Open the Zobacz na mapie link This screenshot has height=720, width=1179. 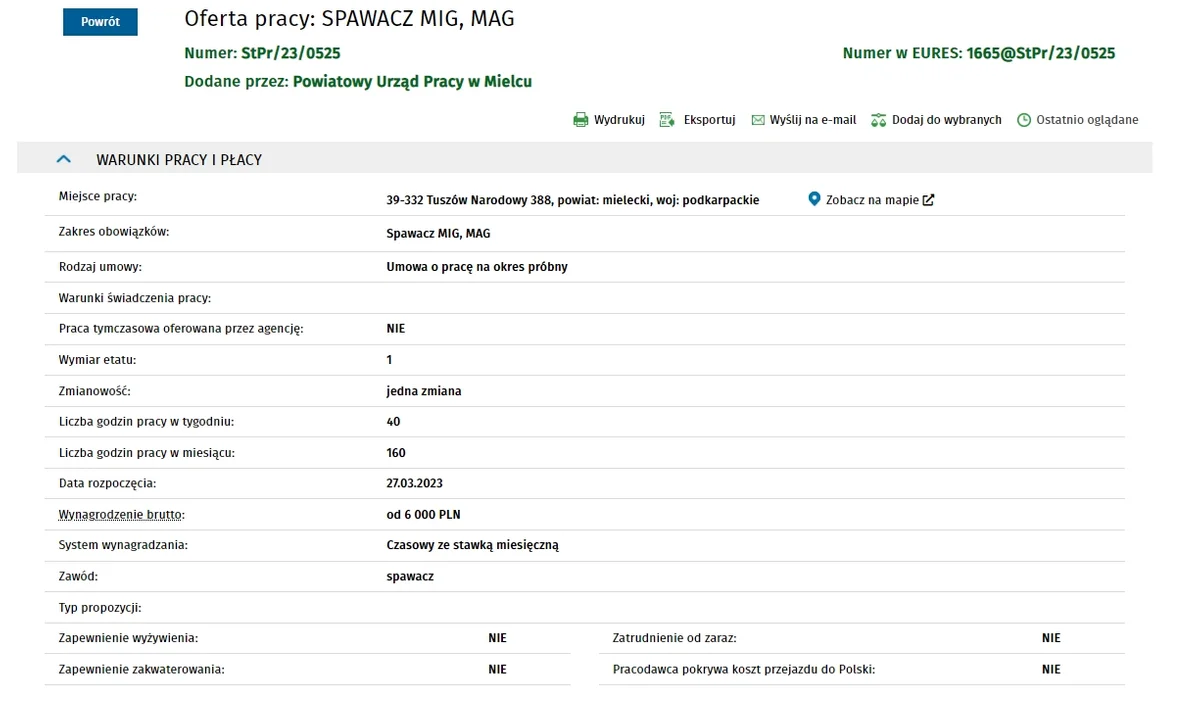(x=872, y=200)
